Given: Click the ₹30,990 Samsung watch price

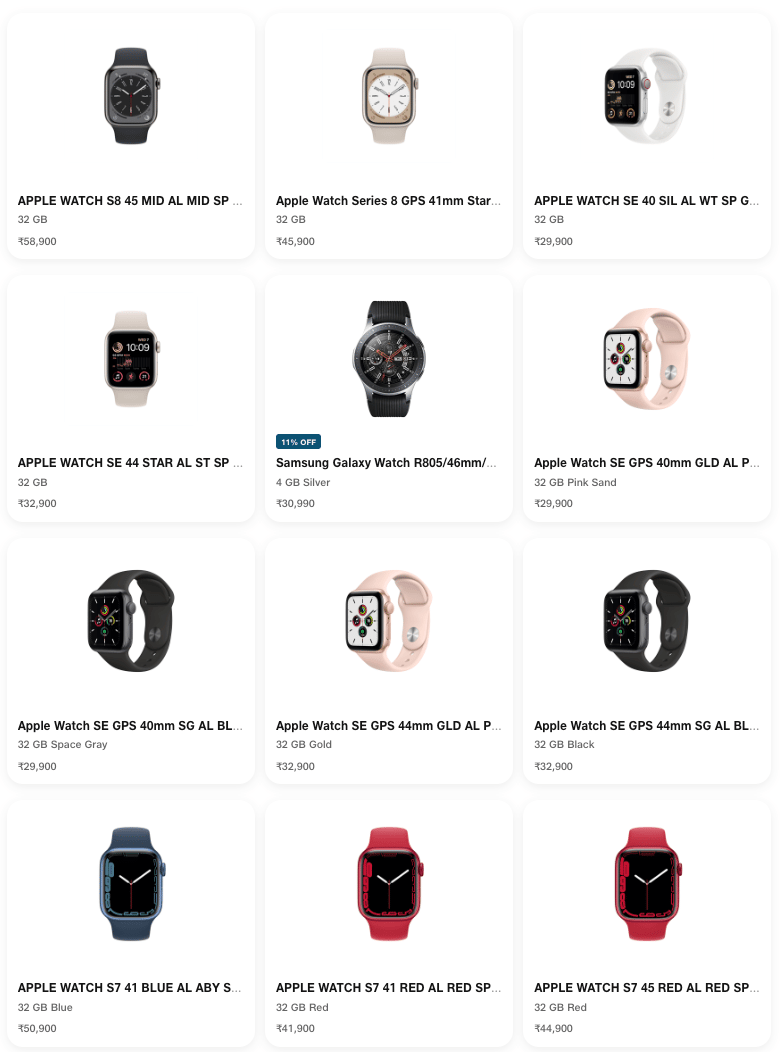Looking at the screenshot, I should point(295,503).
